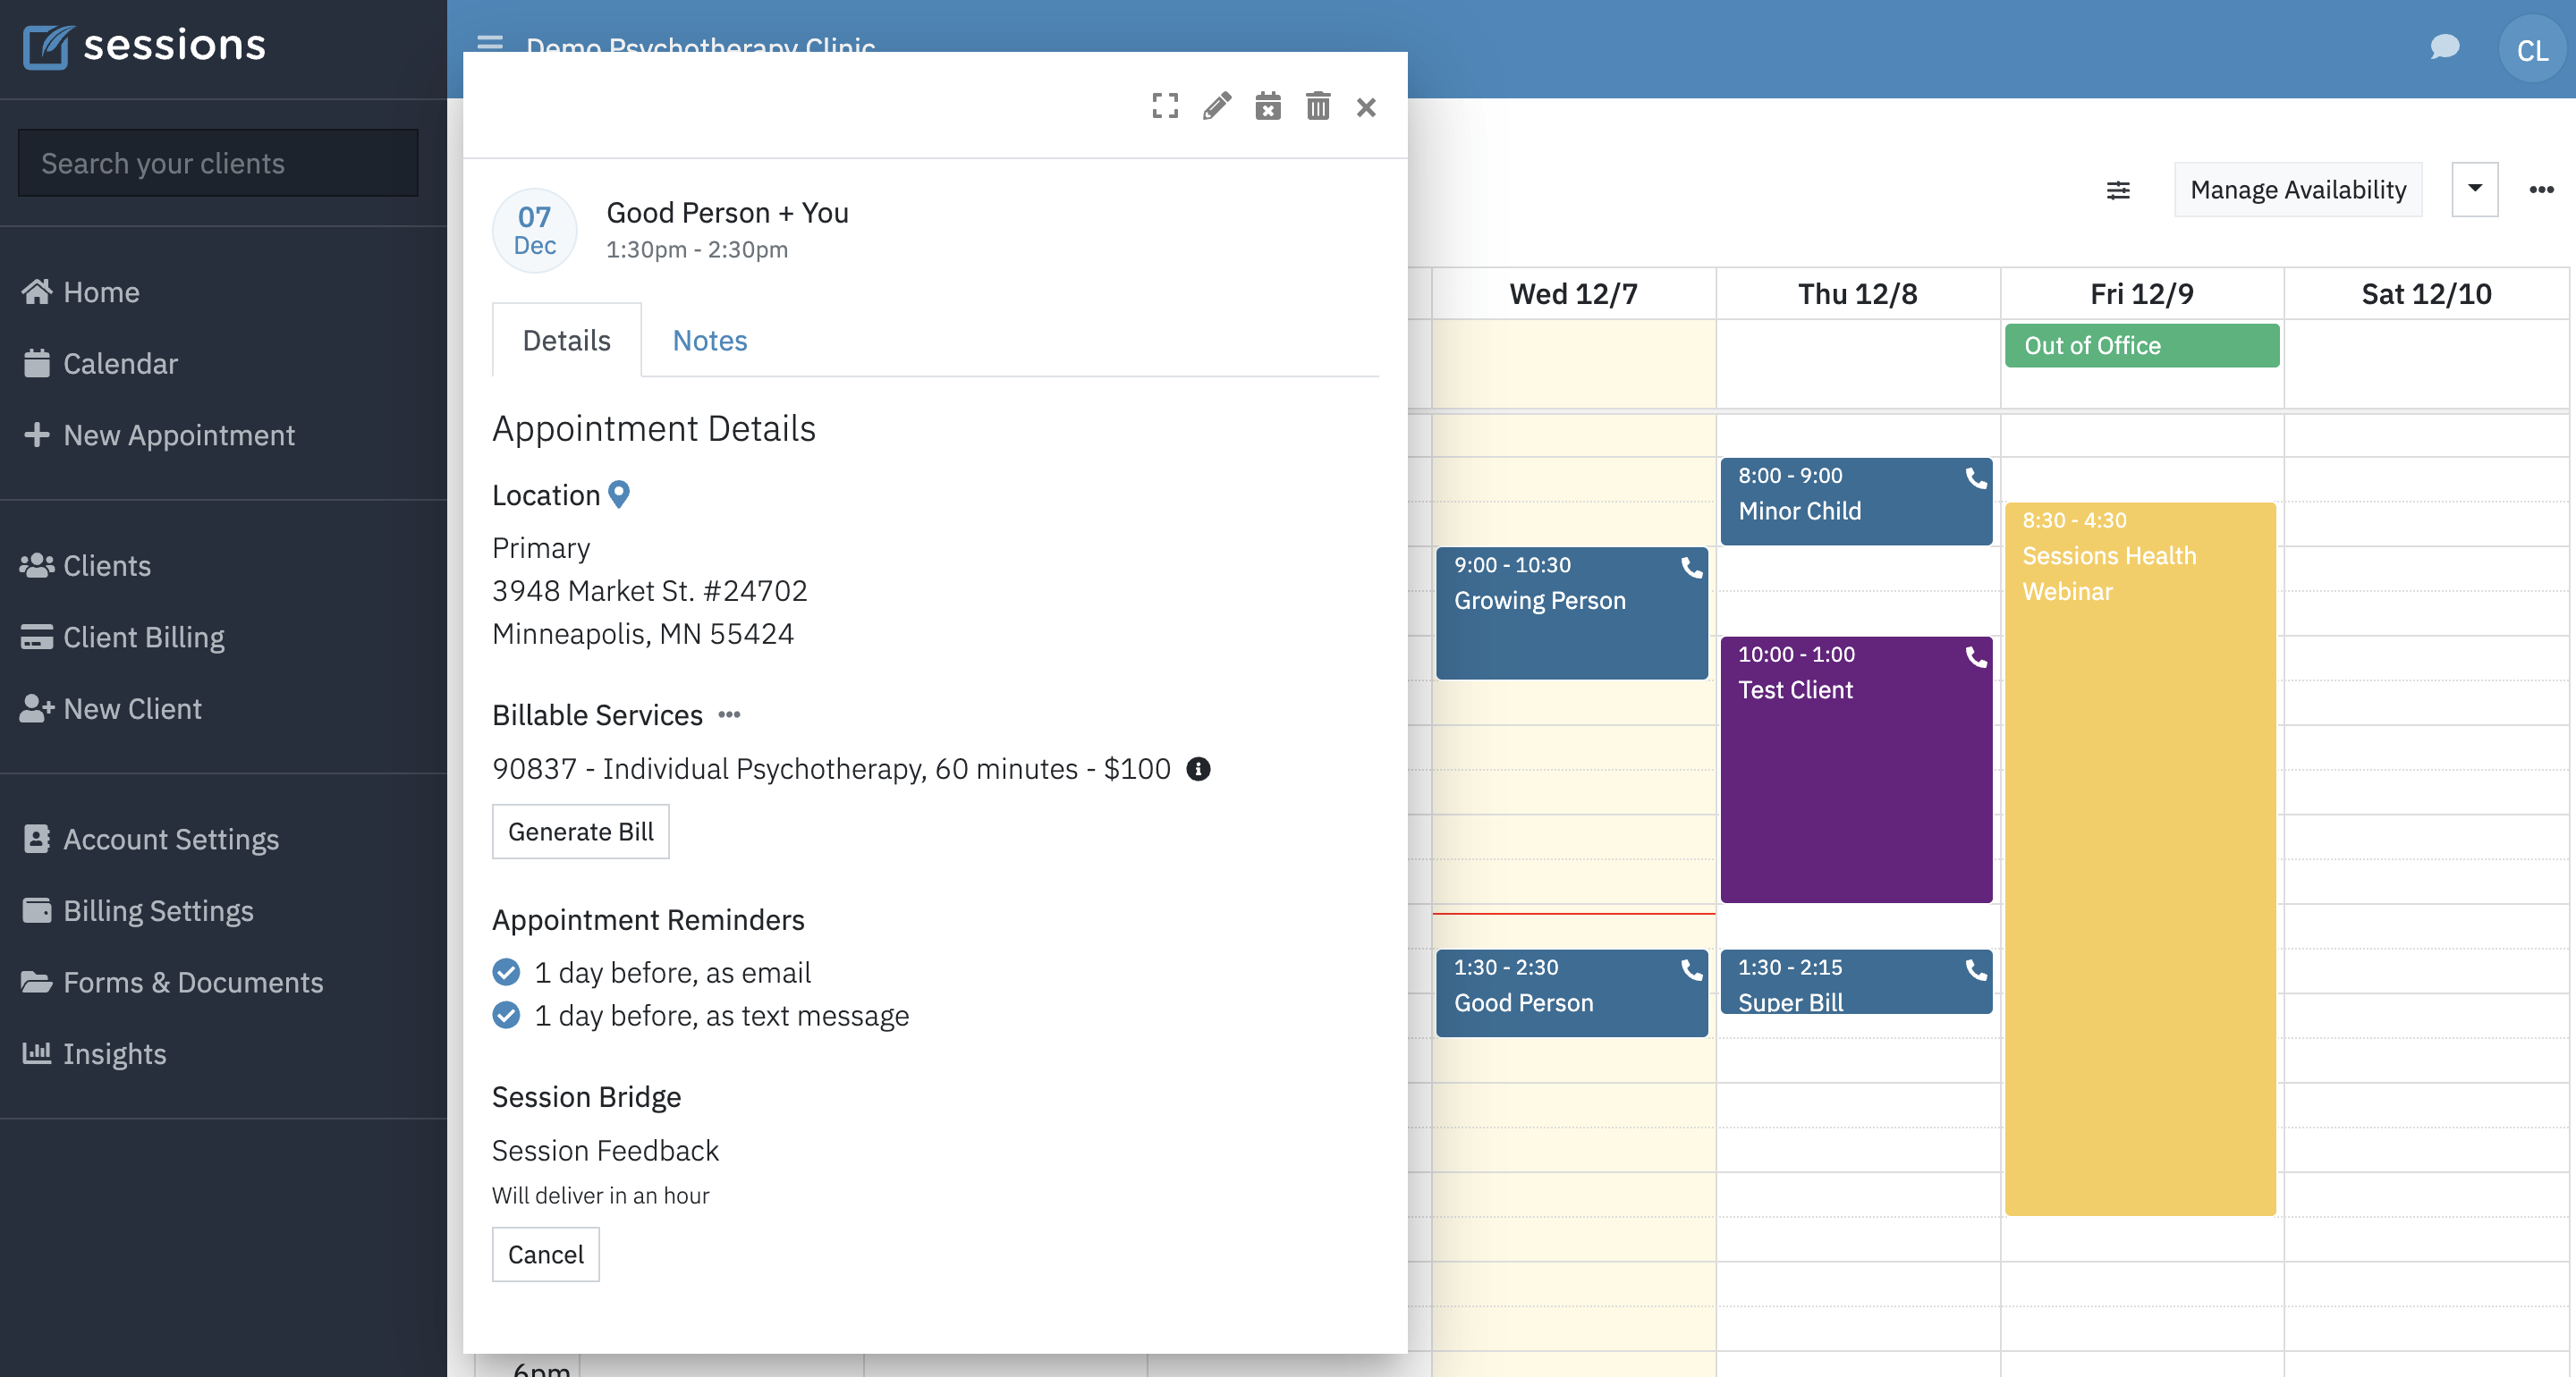Click the delete appointment trash icon
This screenshot has width=2576, height=1377.
pyautogui.click(x=1318, y=107)
